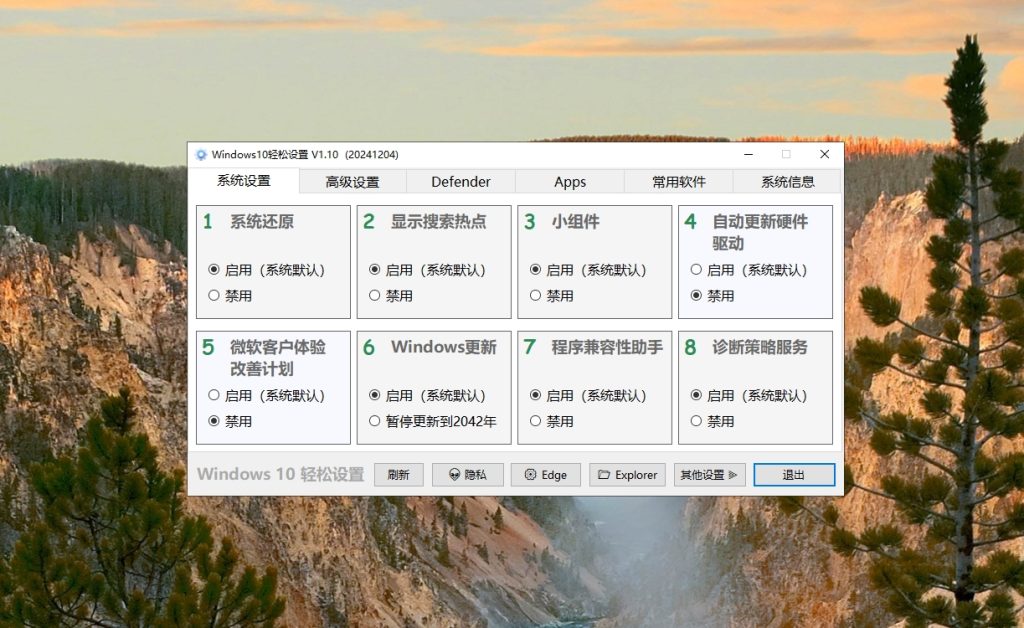Select 启用 for 程序兼容性助手
The width and height of the screenshot is (1024, 628).
coord(588,395)
